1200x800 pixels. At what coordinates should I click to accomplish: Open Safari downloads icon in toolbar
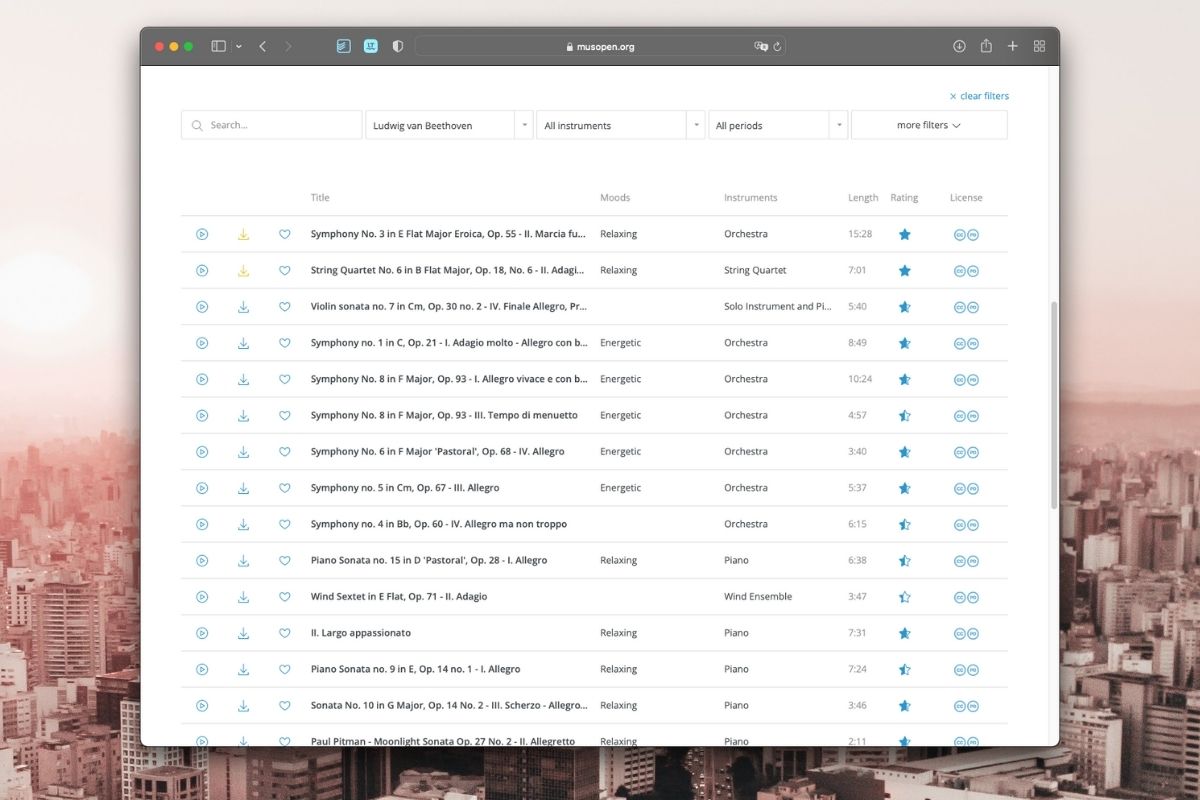[x=959, y=46]
